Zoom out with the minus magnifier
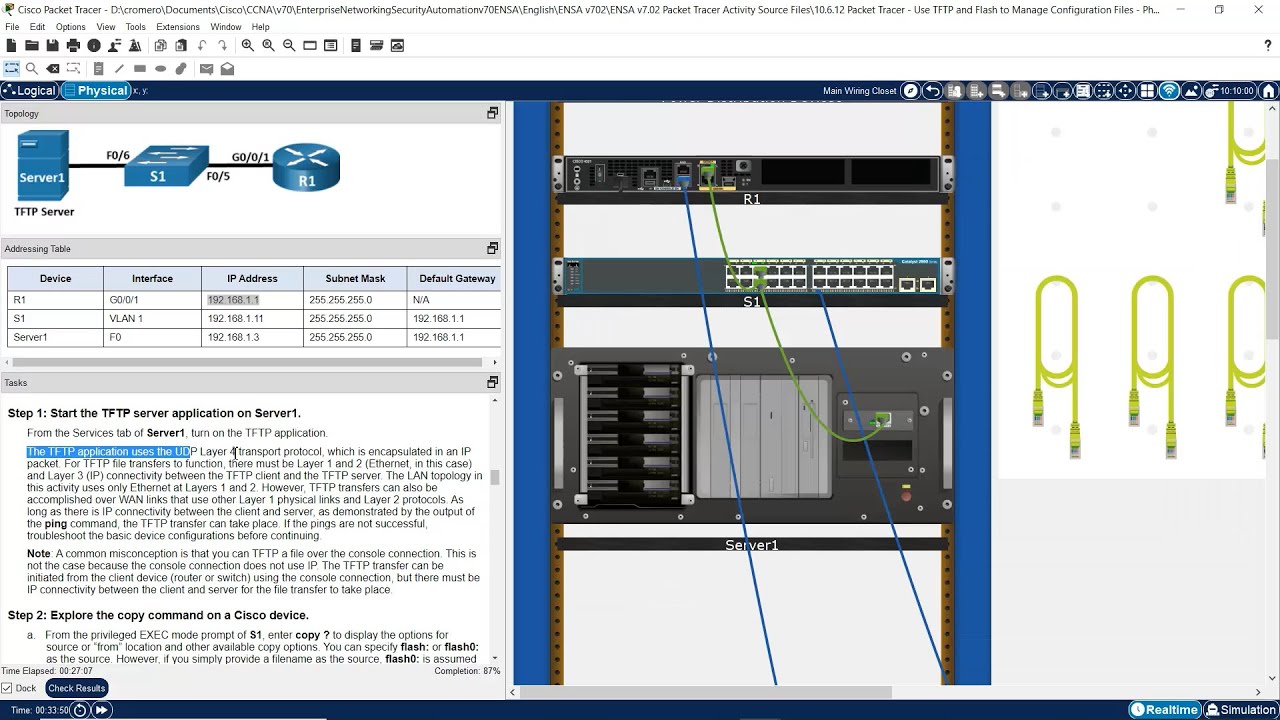The width and height of the screenshot is (1280, 720). [289, 46]
